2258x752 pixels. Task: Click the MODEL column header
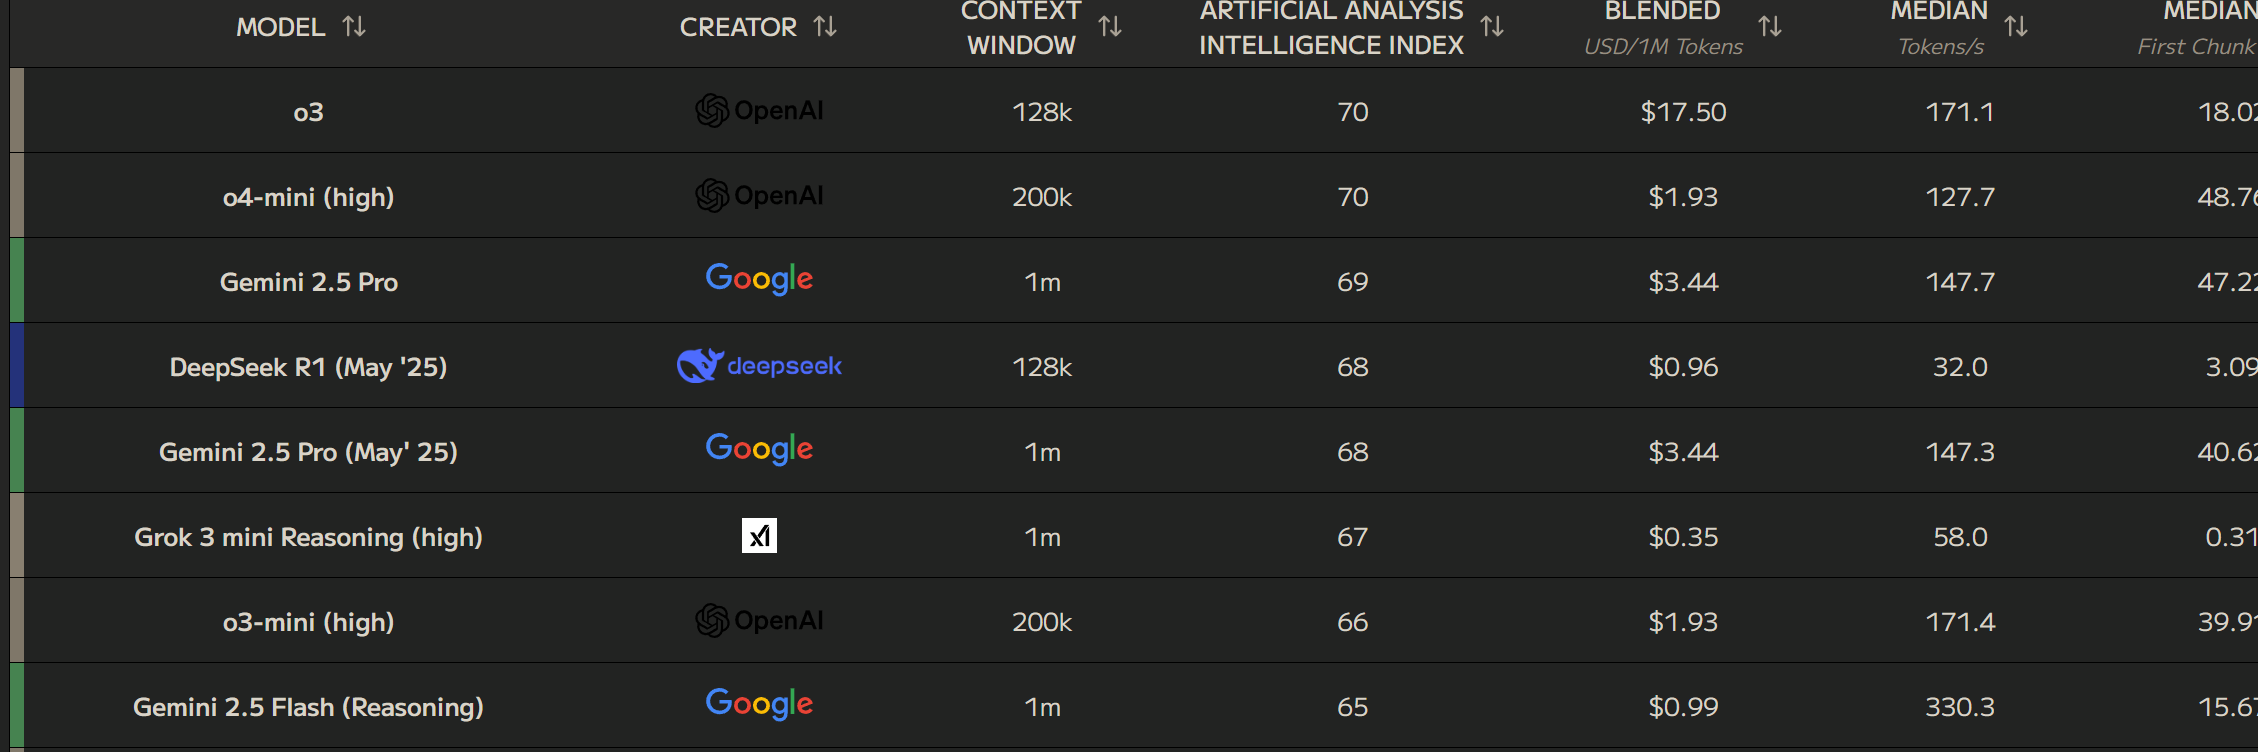[x=281, y=27]
